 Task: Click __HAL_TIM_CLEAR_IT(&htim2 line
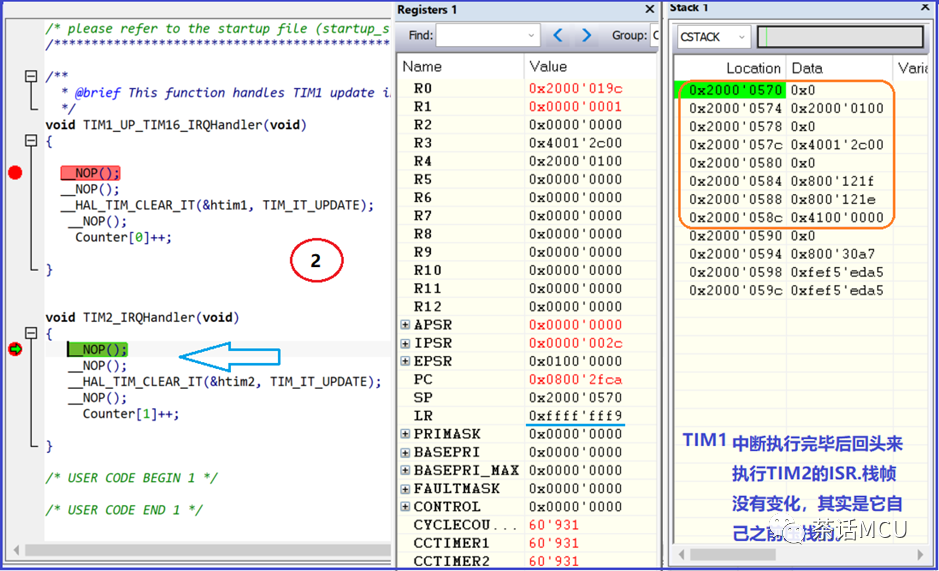click(224, 382)
